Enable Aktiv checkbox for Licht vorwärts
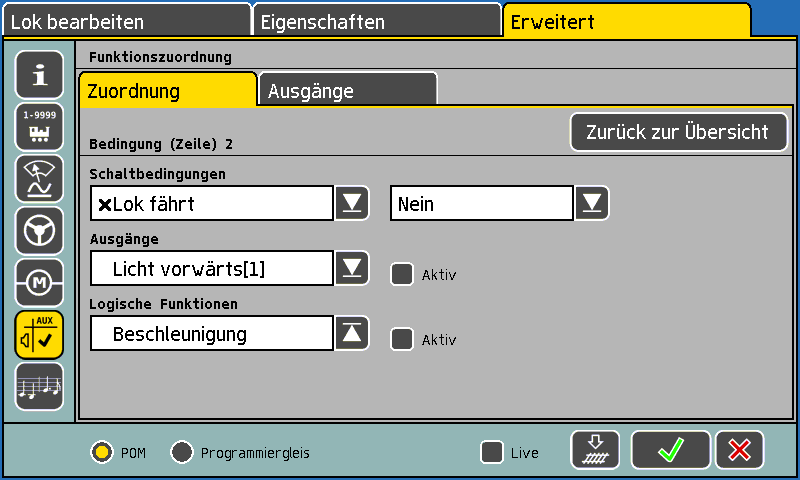Screen dimensions: 800x480 (x=402, y=274)
